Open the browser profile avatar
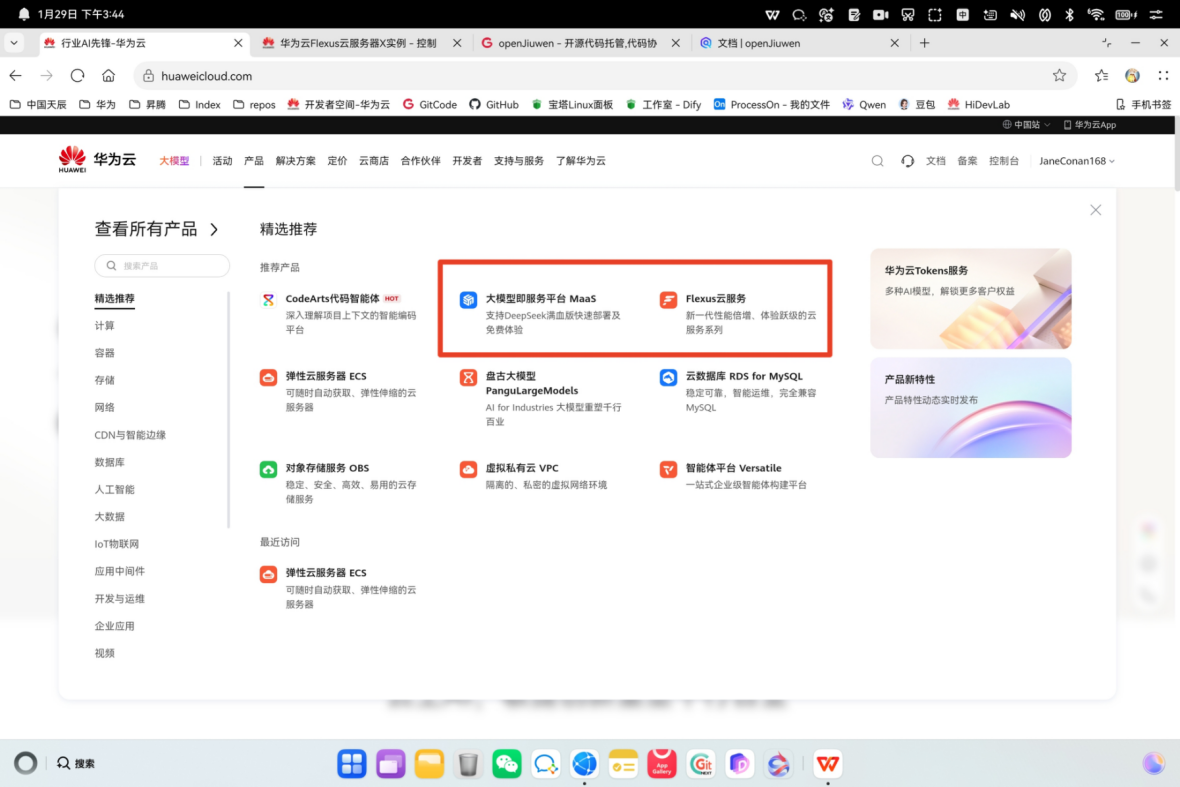This screenshot has width=1180, height=787. 1133,75
